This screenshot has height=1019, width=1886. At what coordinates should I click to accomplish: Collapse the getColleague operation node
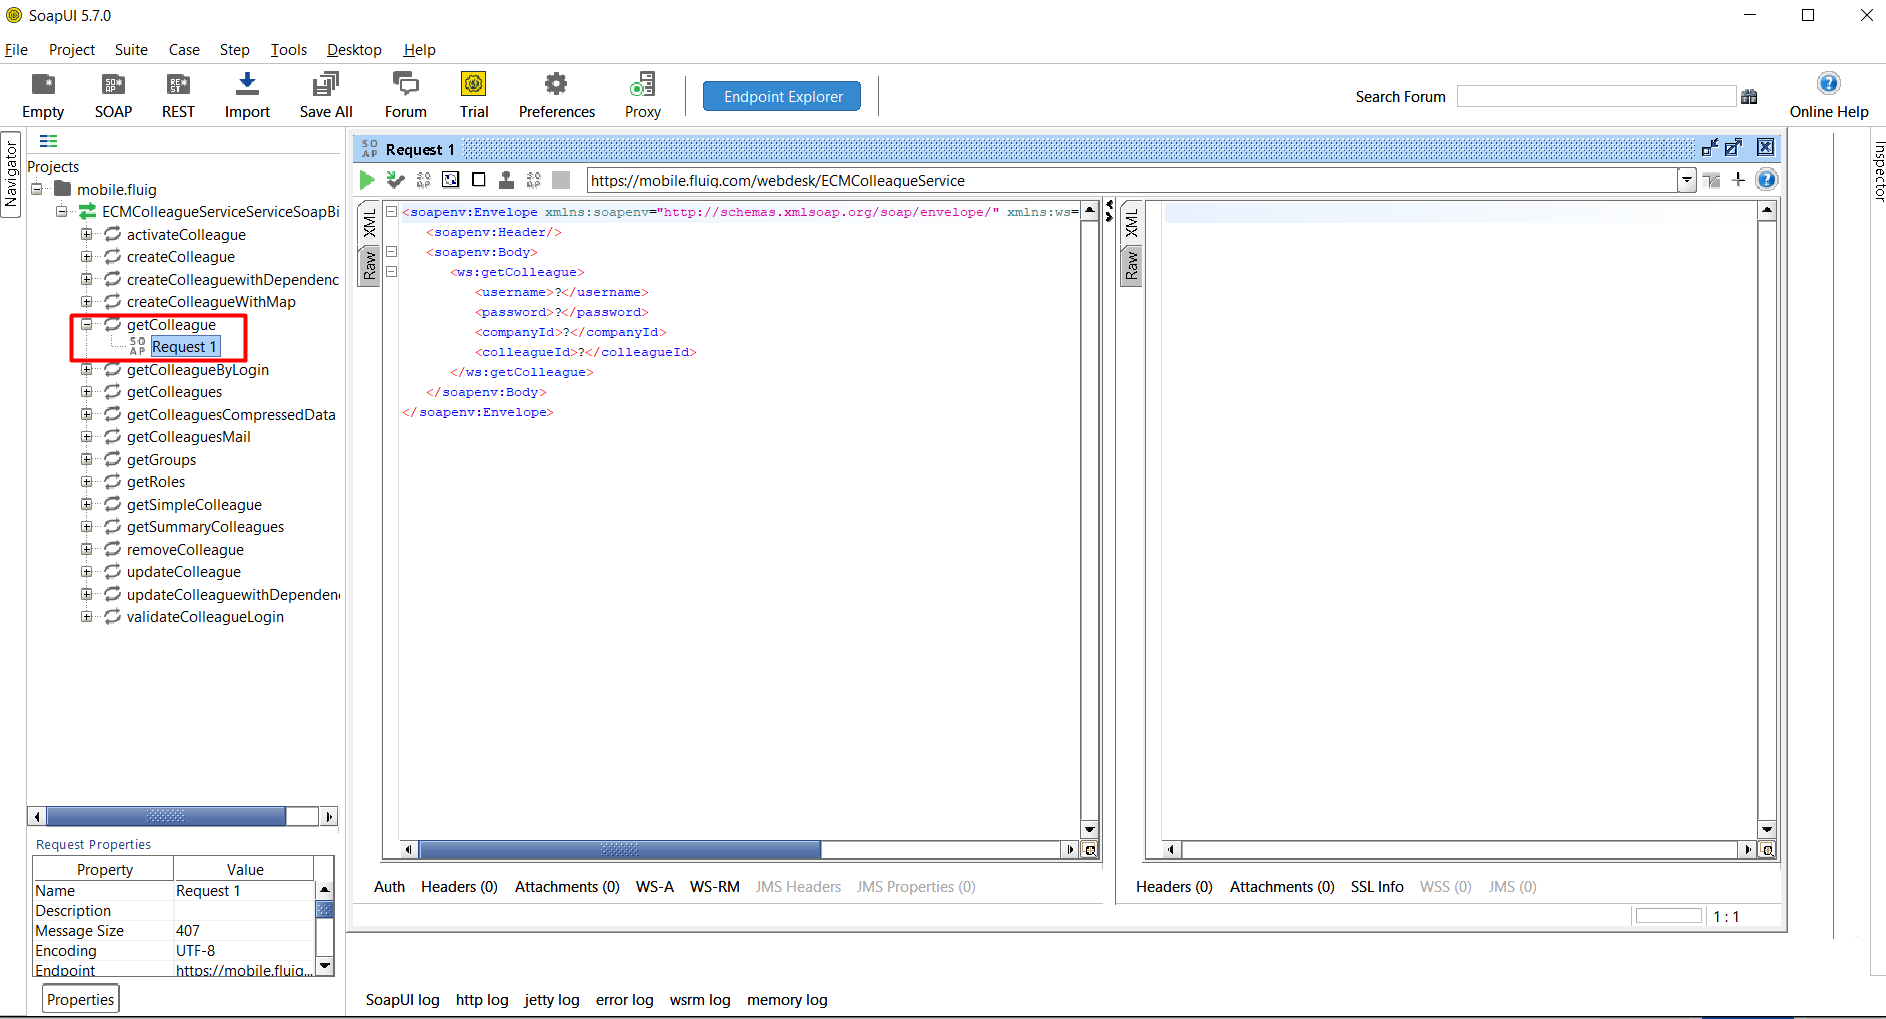point(87,324)
